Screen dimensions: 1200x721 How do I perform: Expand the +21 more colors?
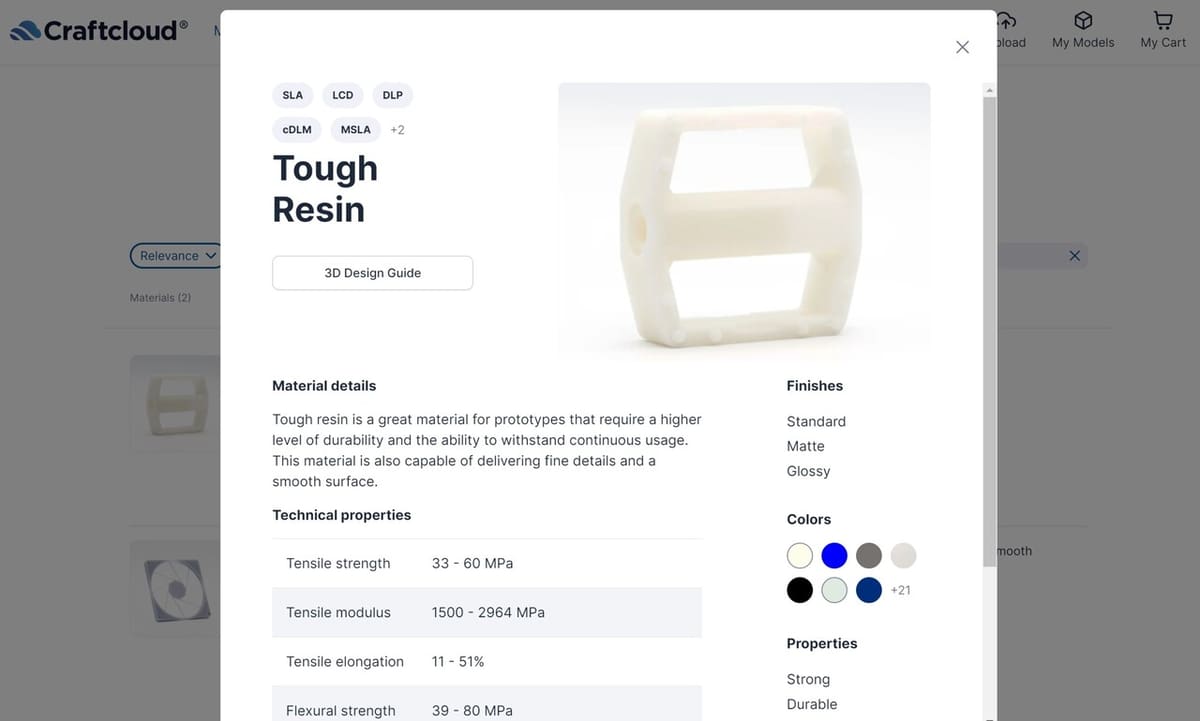tap(901, 590)
